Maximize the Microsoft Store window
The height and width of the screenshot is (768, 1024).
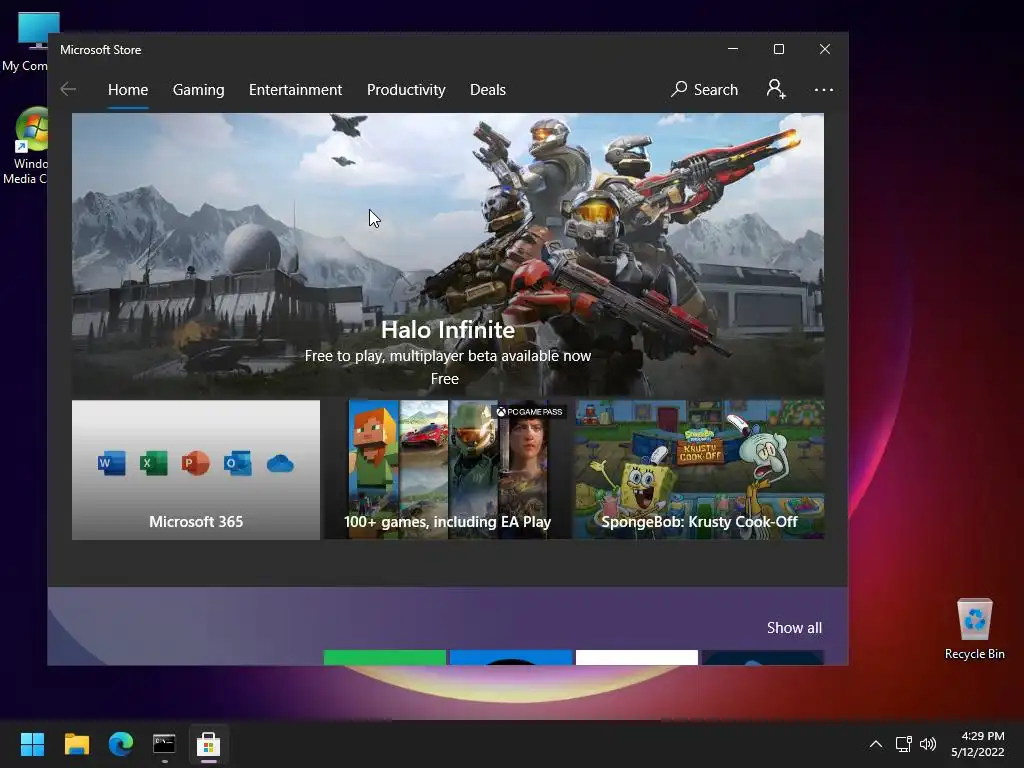point(778,49)
